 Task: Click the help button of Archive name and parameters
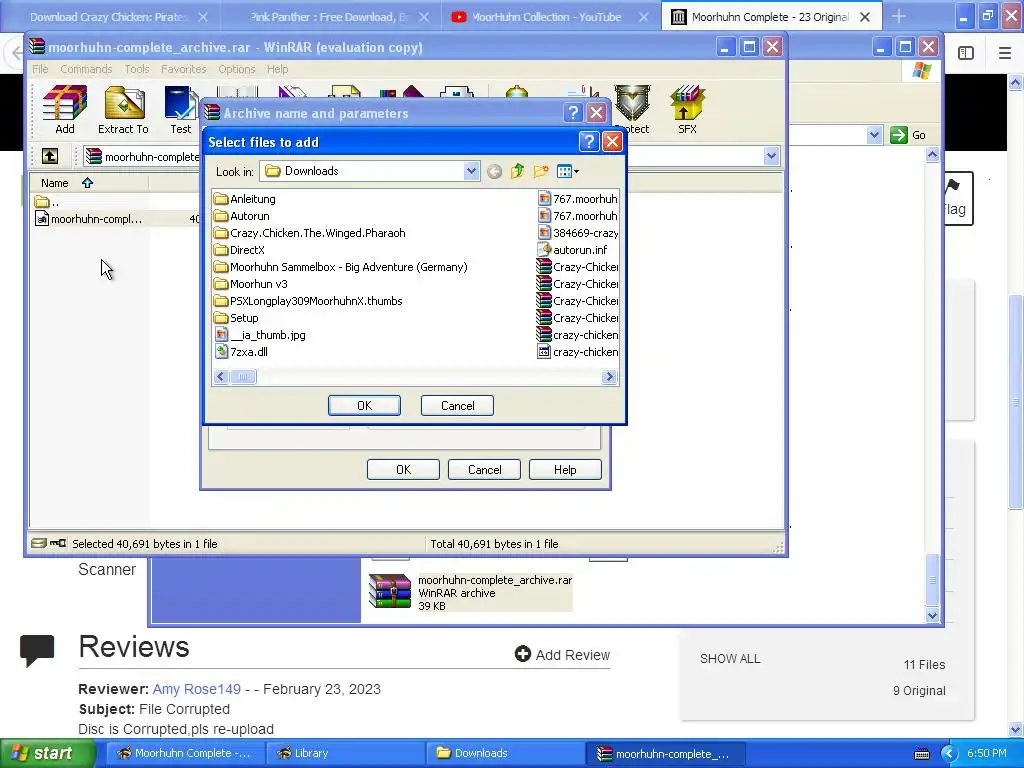[x=573, y=113]
